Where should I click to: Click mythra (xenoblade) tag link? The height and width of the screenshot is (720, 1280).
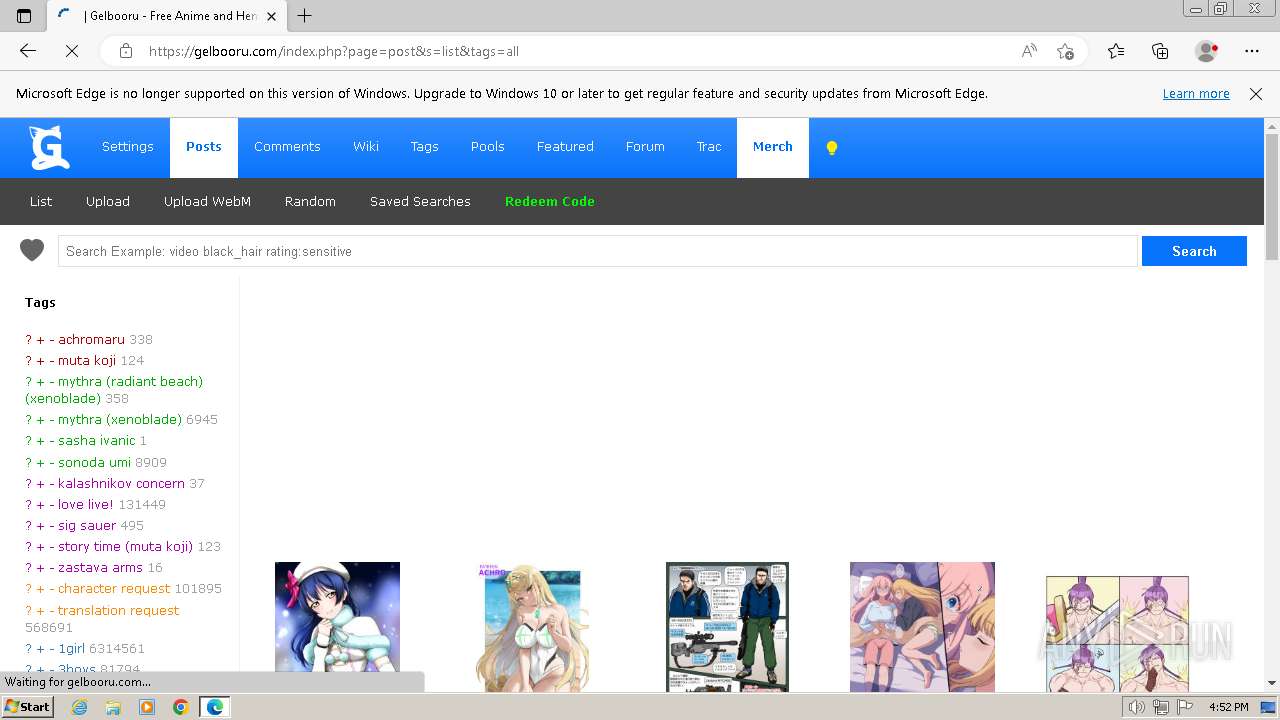[120, 419]
